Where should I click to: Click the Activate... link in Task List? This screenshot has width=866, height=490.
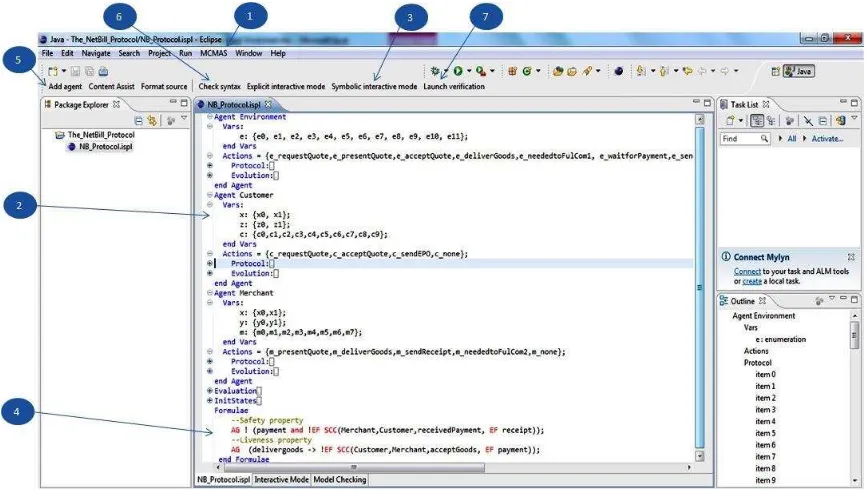827,139
